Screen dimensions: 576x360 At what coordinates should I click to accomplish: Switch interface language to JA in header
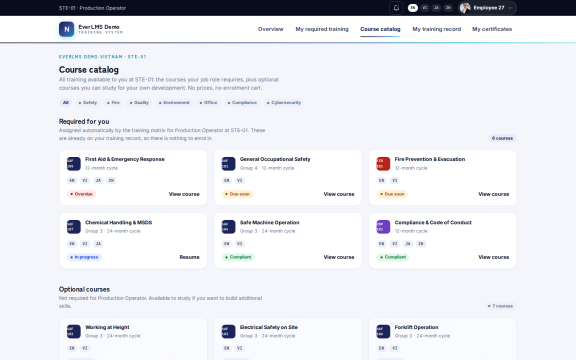[x=436, y=8]
